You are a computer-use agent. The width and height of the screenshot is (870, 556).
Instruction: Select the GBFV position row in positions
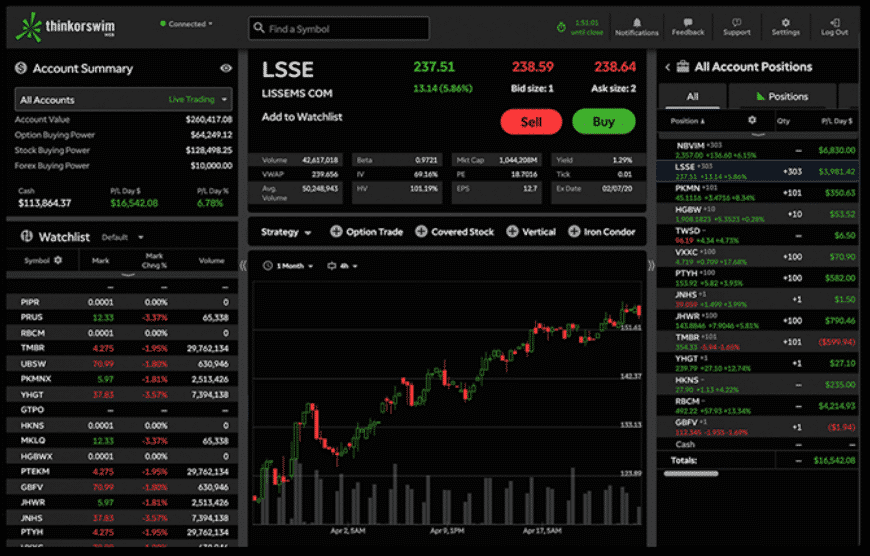pos(757,427)
